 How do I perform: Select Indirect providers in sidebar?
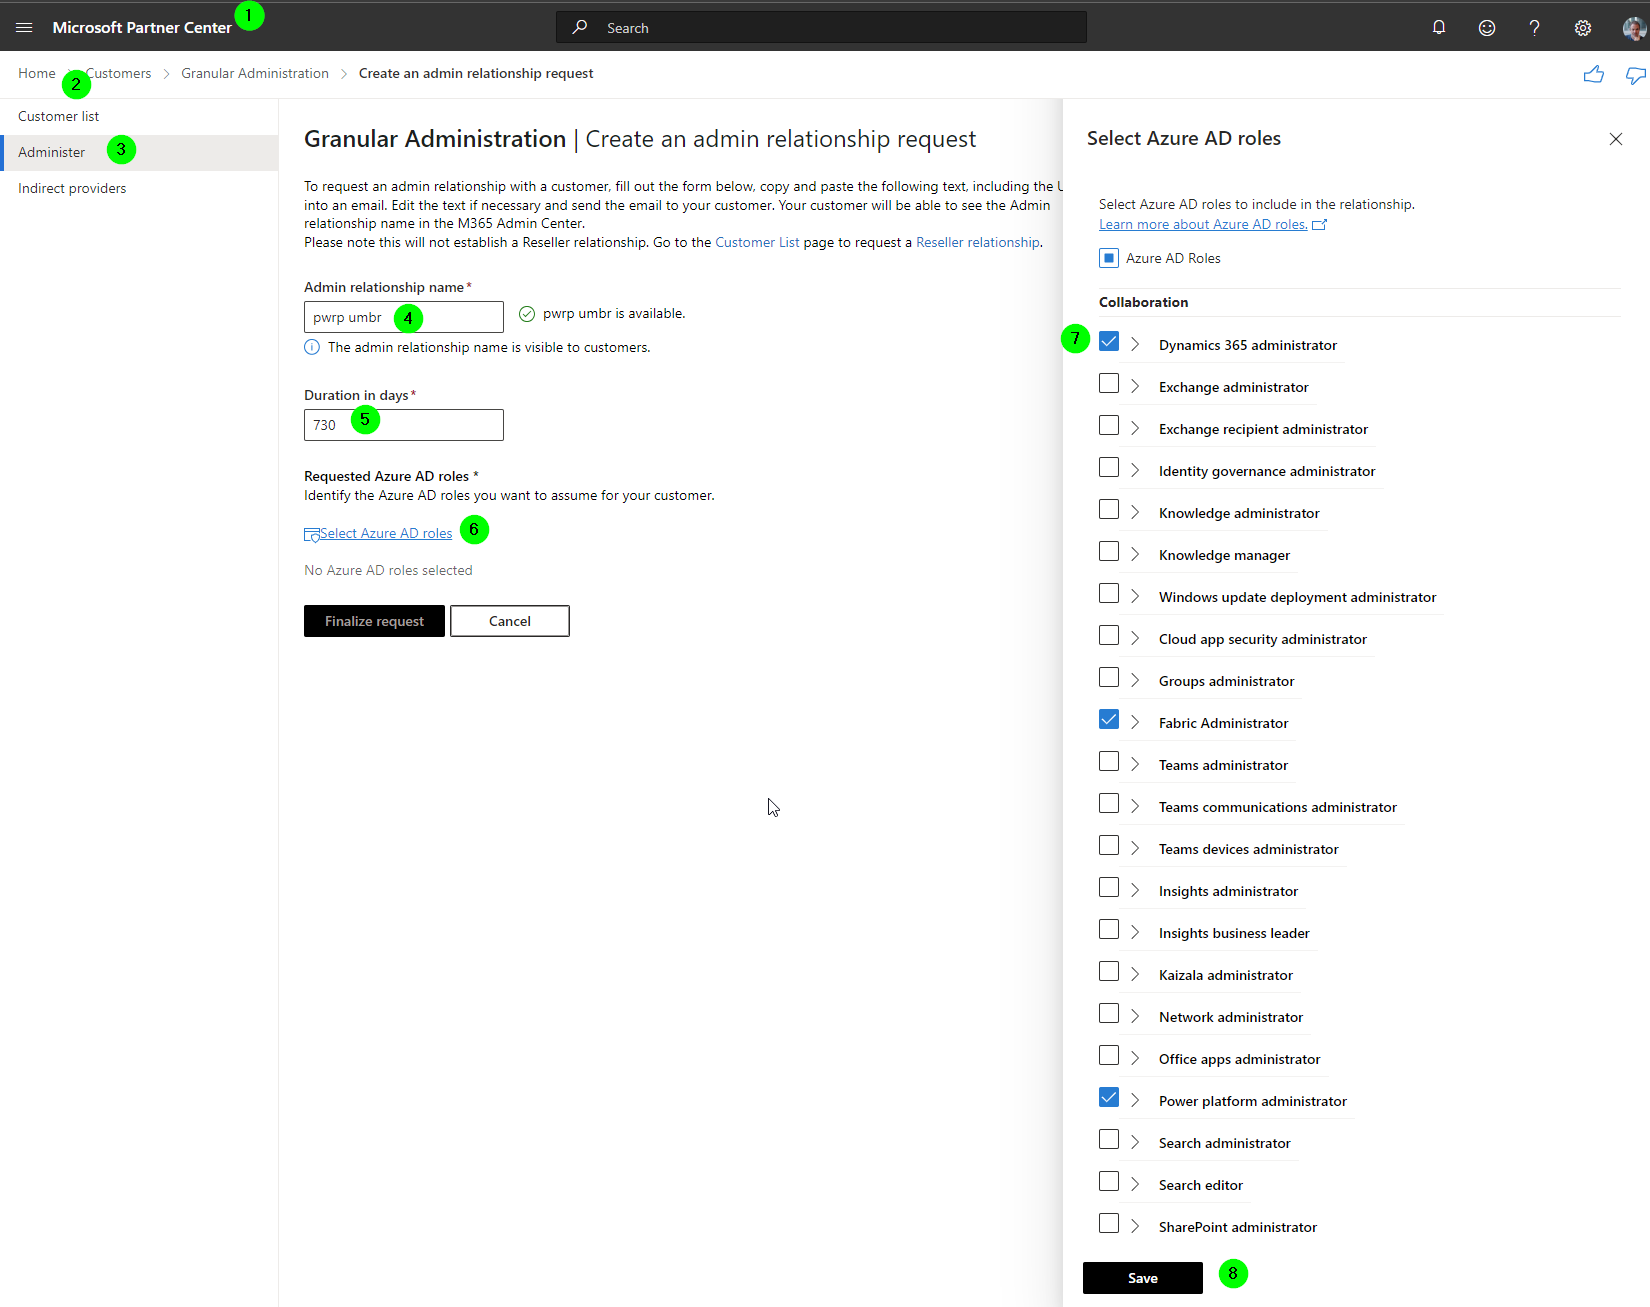click(x=72, y=188)
